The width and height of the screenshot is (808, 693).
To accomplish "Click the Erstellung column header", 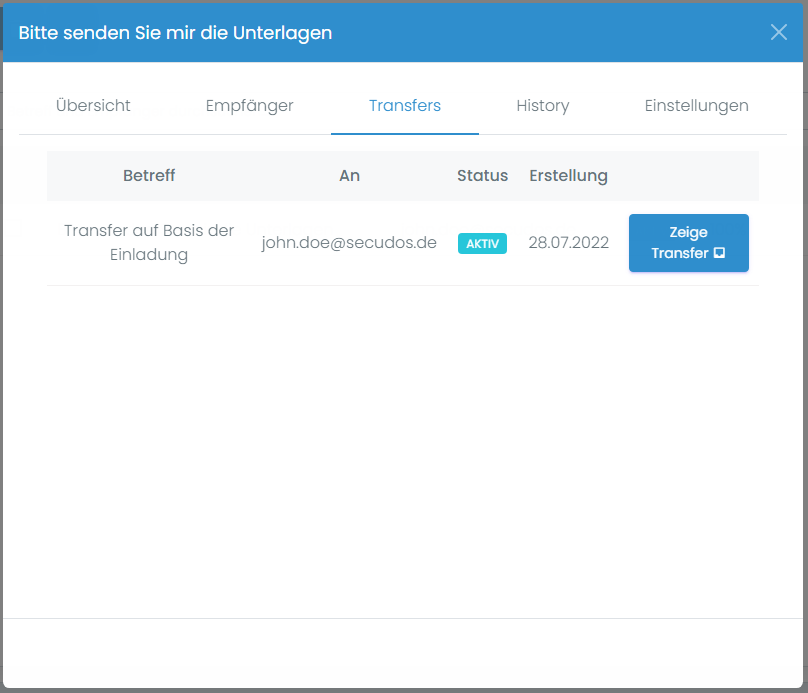I will click(x=568, y=175).
